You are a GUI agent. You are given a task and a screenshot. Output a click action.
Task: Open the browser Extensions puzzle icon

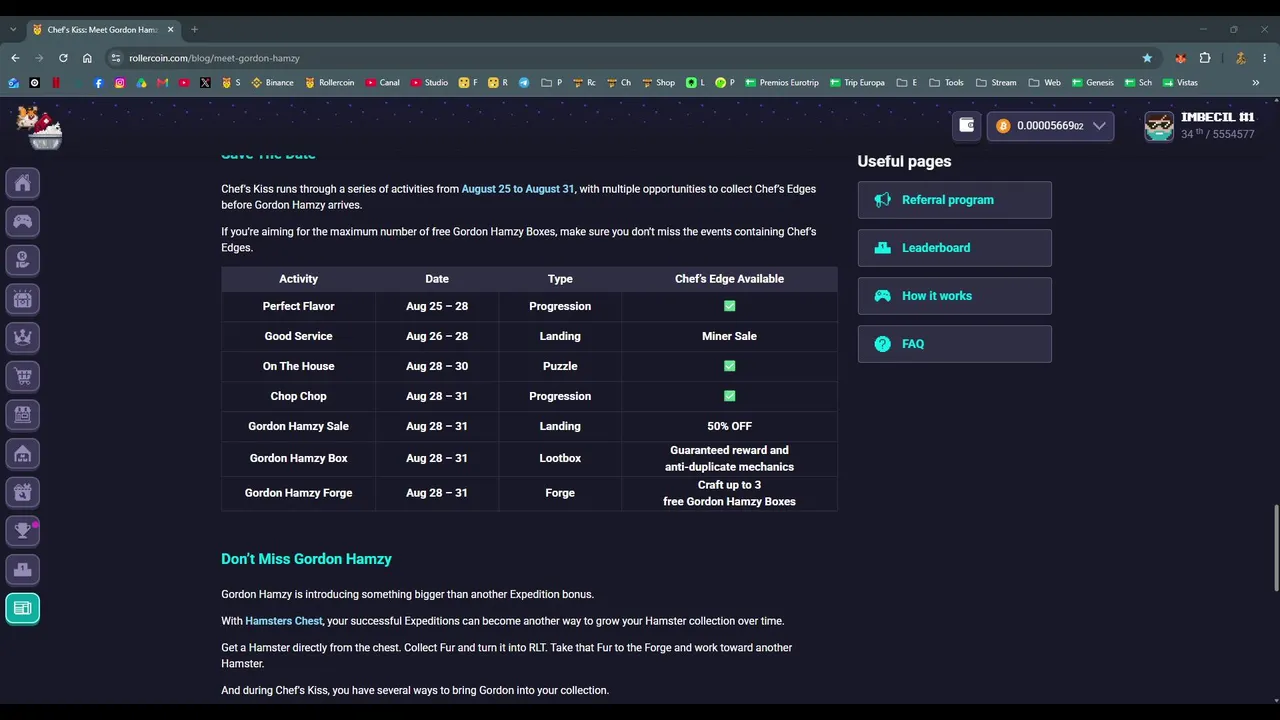click(1205, 58)
